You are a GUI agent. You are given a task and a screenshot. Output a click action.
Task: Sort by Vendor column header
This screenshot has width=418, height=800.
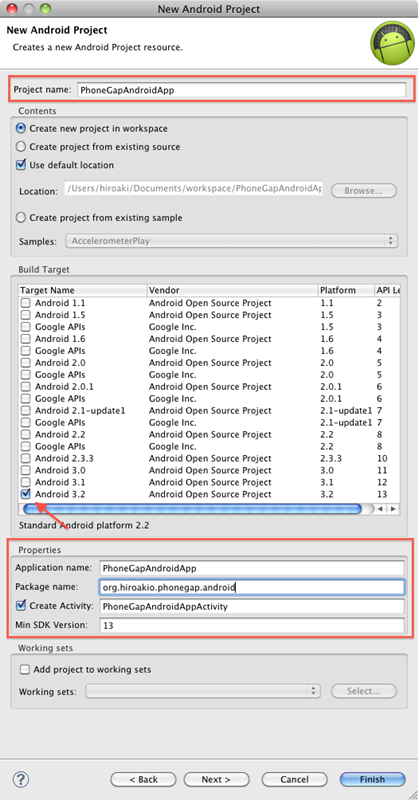[x=232, y=290]
